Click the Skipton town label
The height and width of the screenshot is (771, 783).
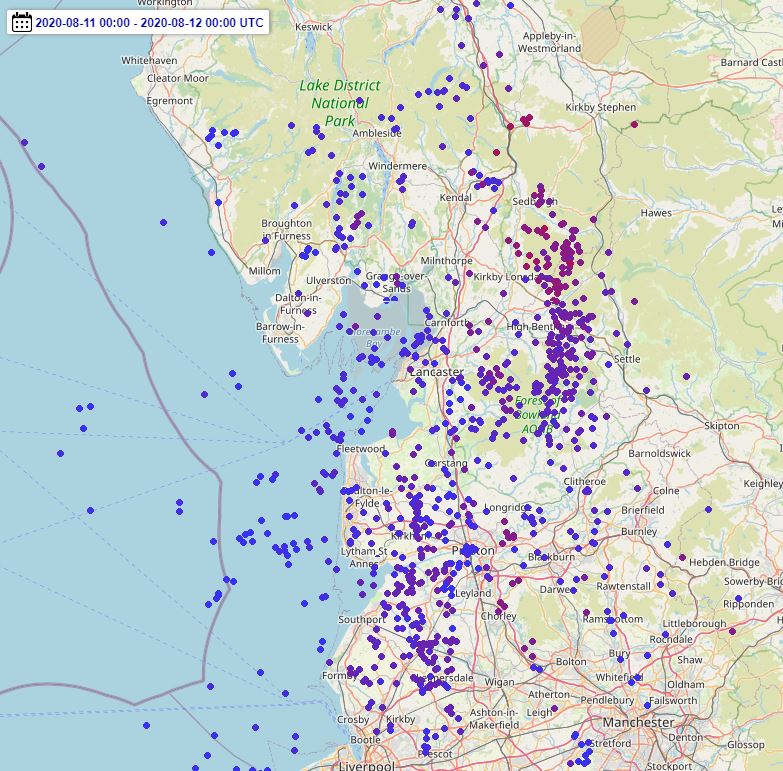[x=722, y=425]
